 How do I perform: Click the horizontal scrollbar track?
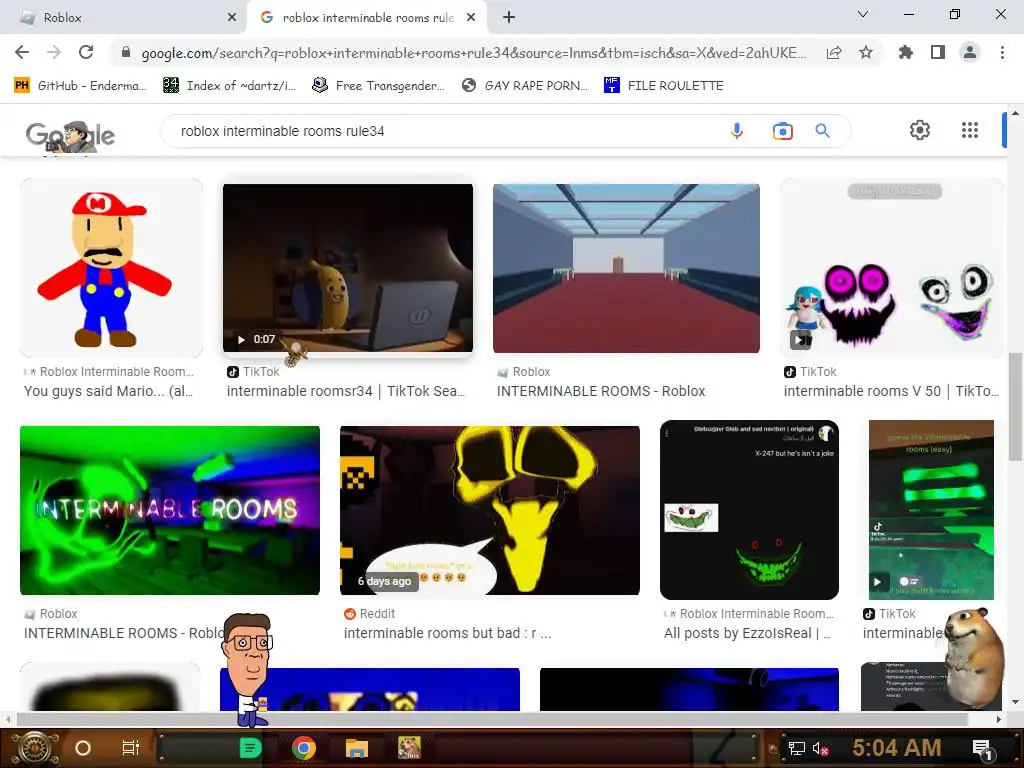(503, 719)
